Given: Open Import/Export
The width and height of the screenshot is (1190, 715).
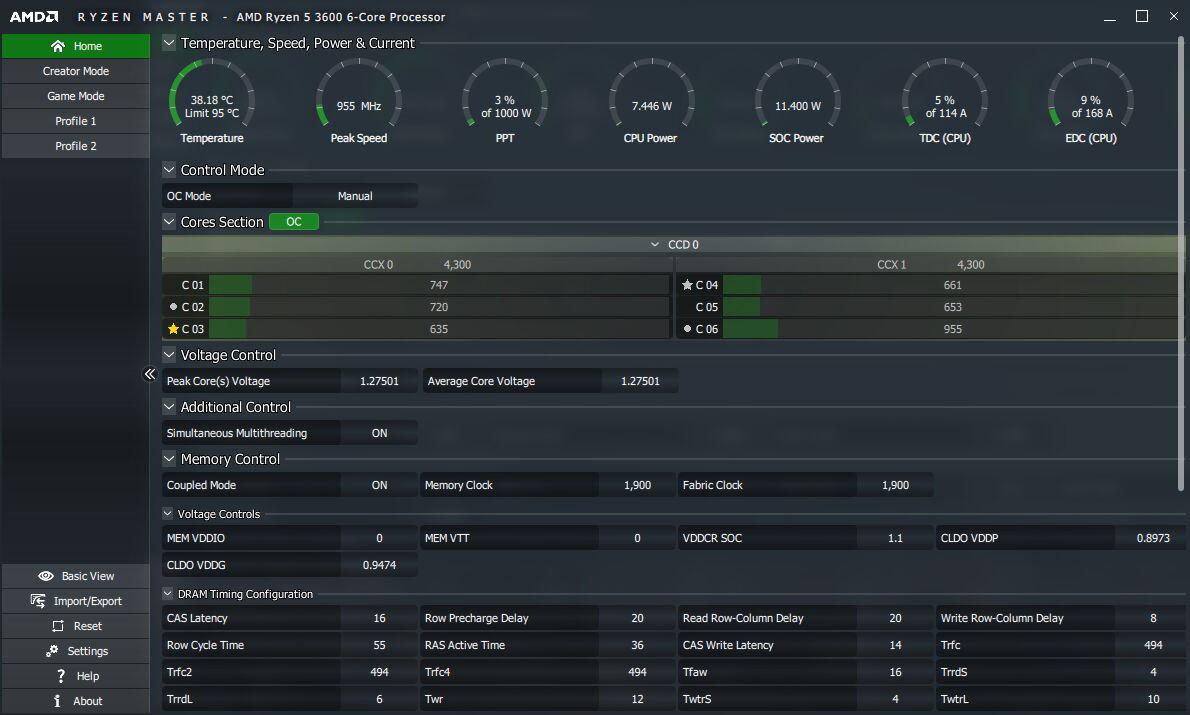Looking at the screenshot, I should tap(76, 601).
